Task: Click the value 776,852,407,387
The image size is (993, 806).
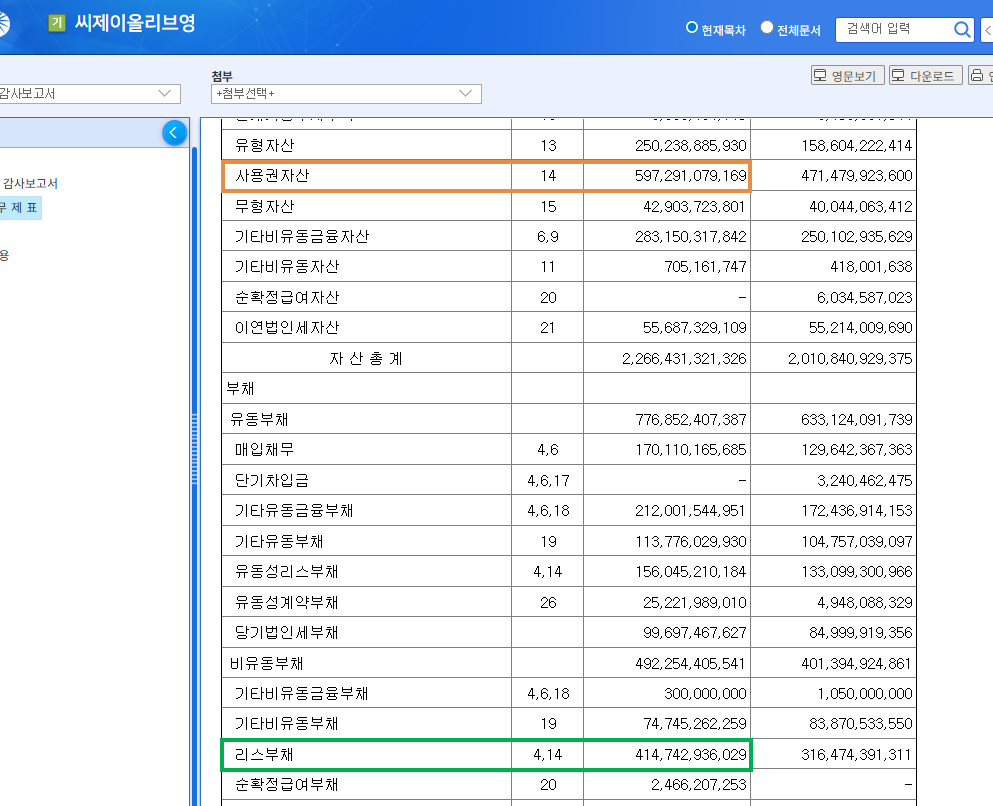Action: coord(690,419)
